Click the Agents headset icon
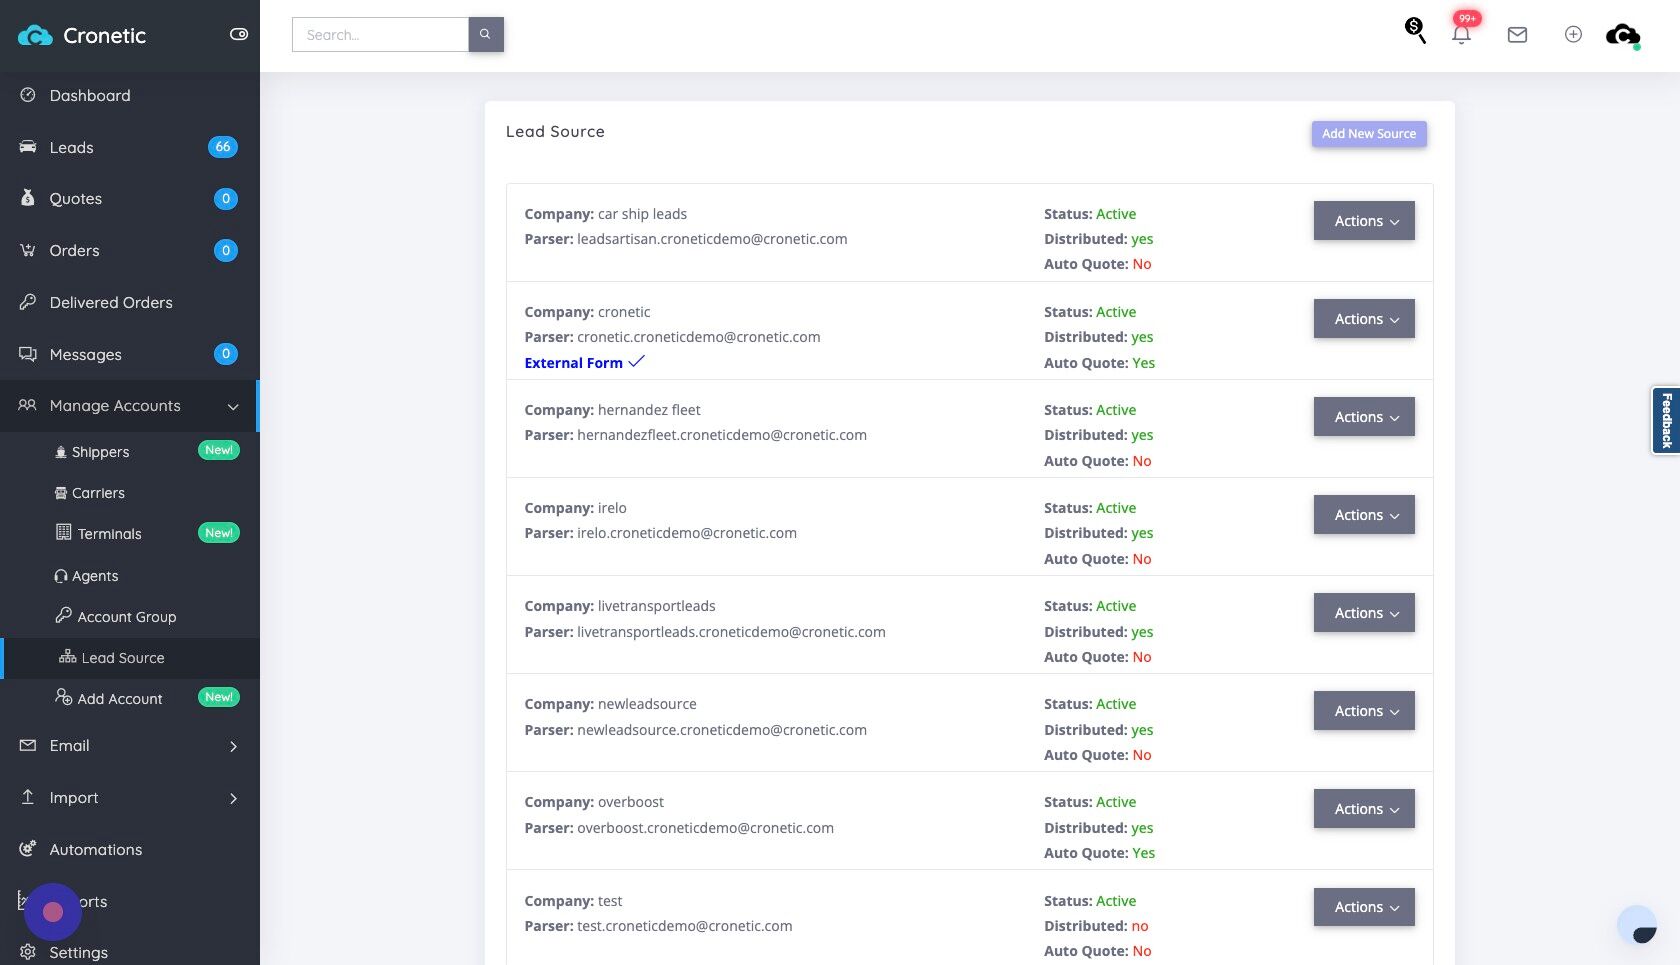The image size is (1680, 965). [x=61, y=576]
